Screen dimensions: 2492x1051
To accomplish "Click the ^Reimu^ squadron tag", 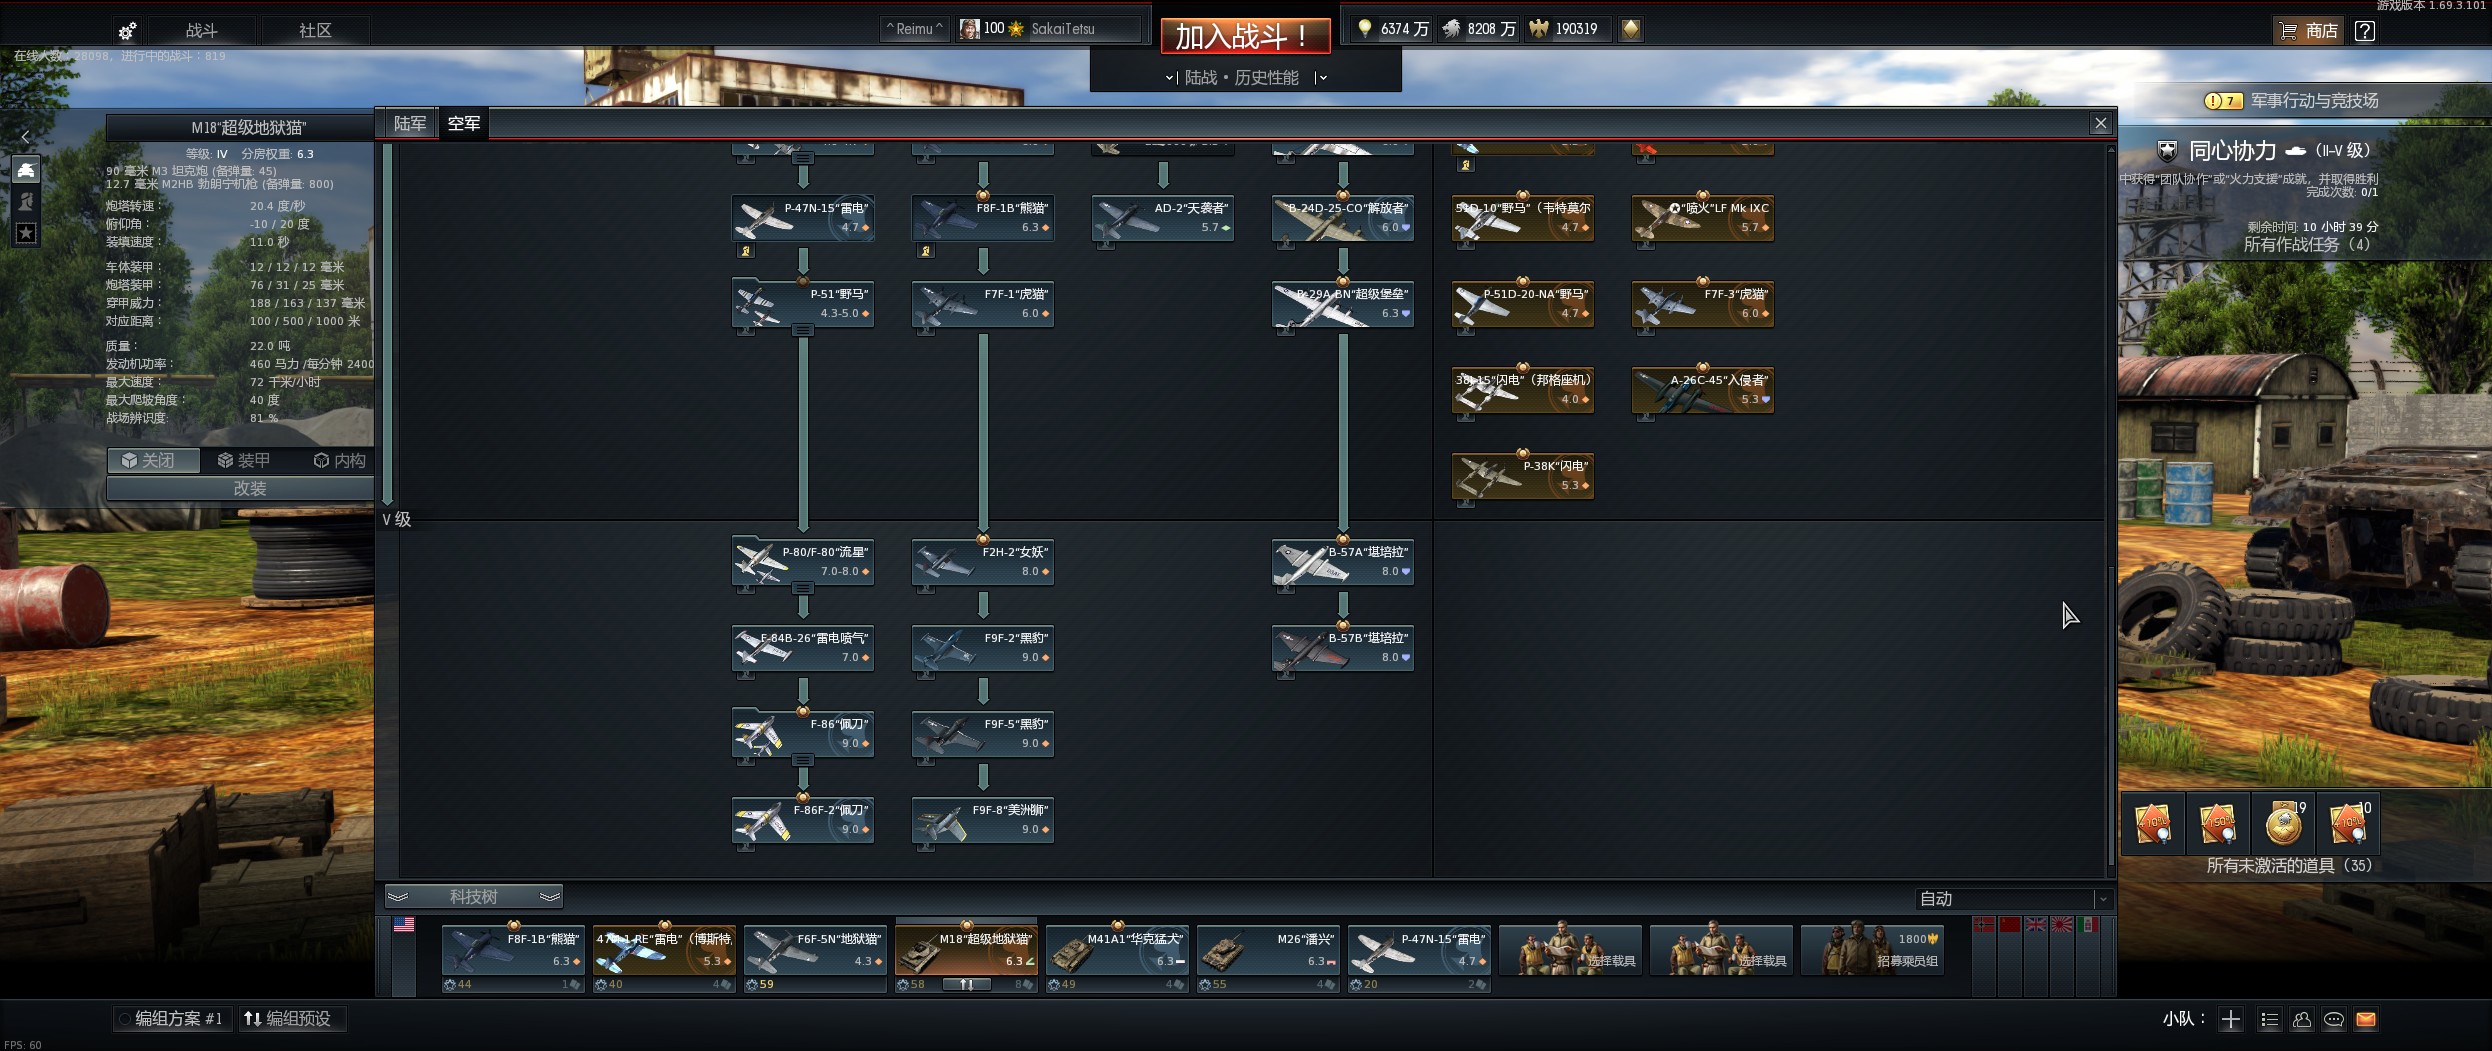I will point(914,29).
